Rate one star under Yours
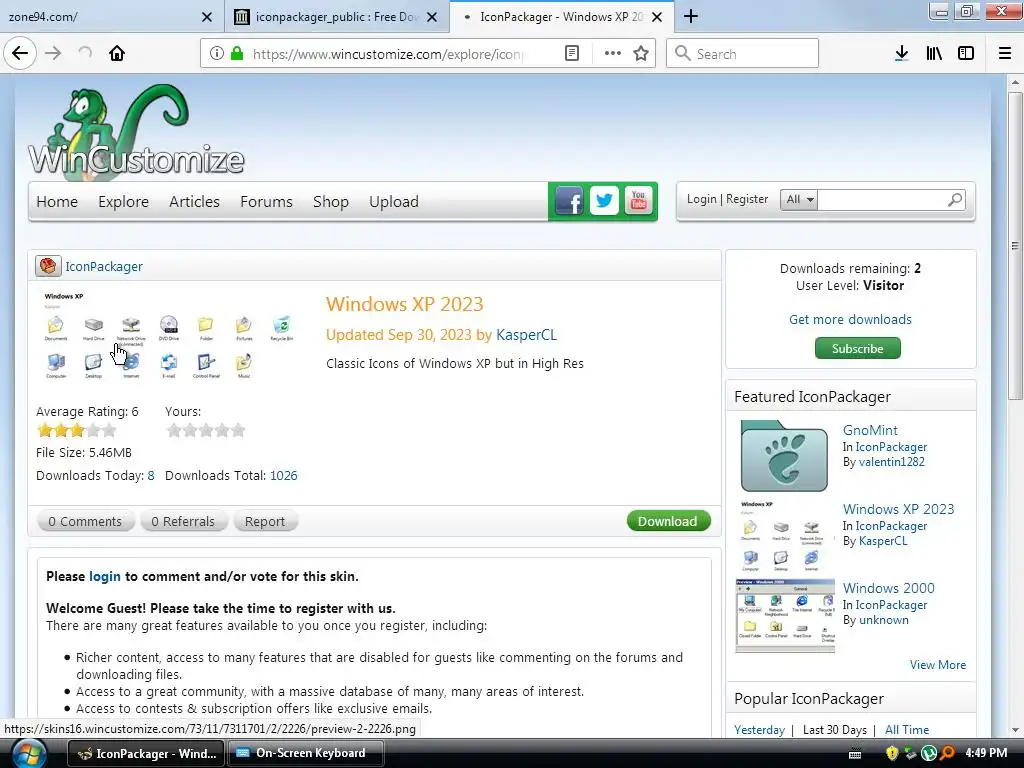The width and height of the screenshot is (1024, 768). pos(174,430)
